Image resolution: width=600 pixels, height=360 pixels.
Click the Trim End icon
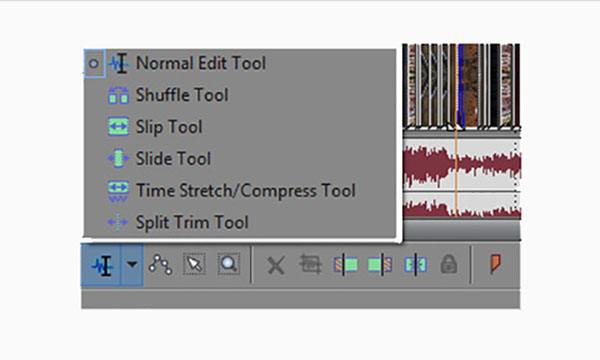pos(380,265)
